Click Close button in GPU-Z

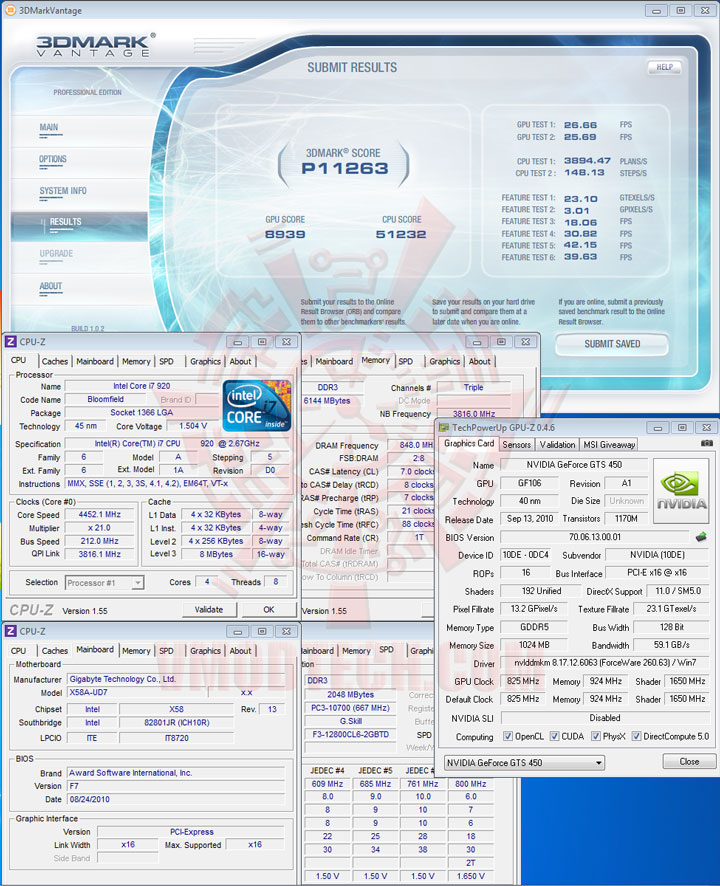pos(689,762)
